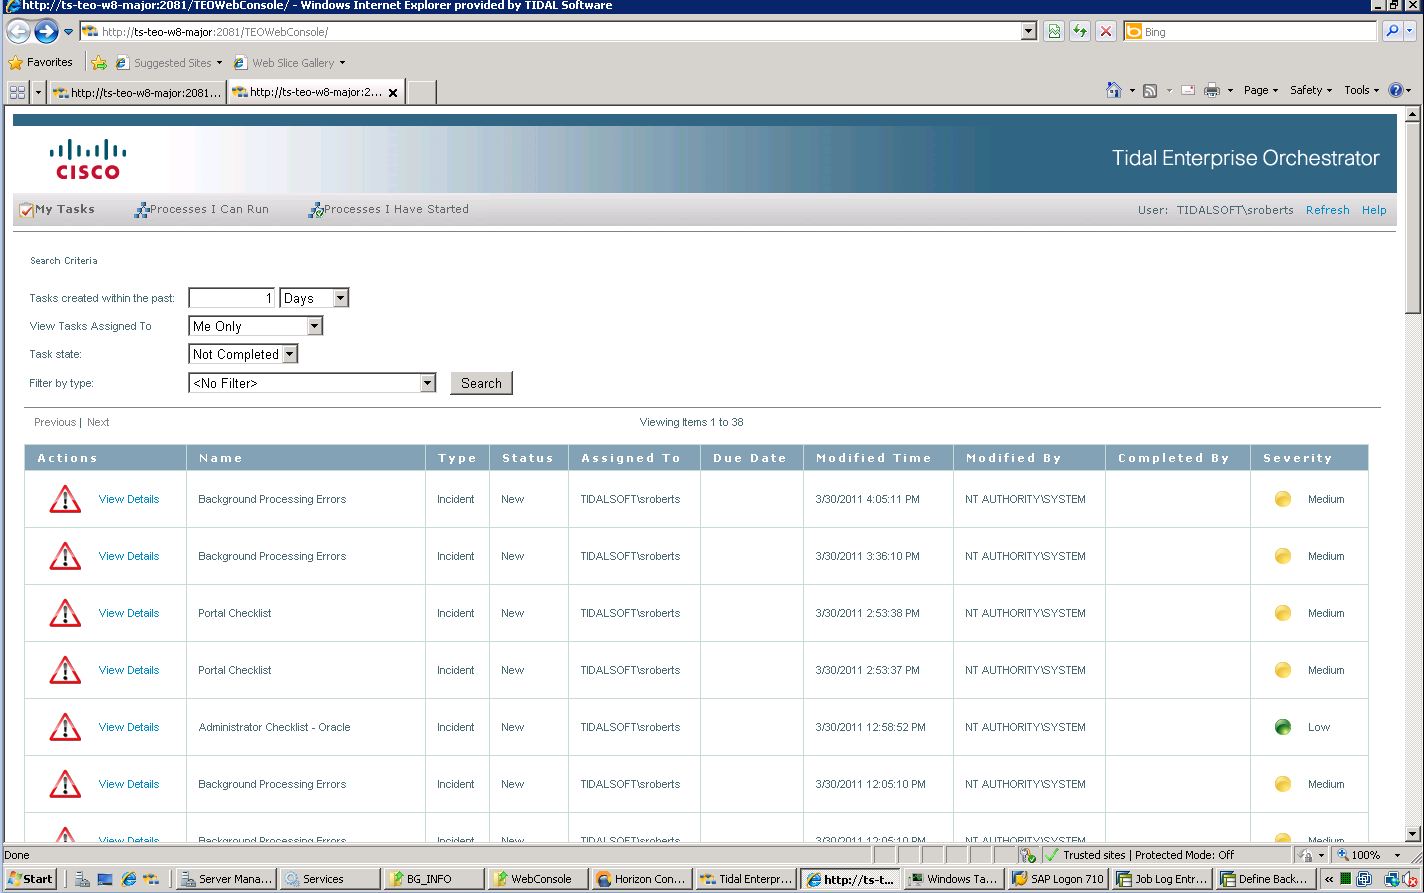Screen dimensions: 1424x893
Task: Switch to SAP Logon 710 taskbar item
Action: click(1057, 879)
